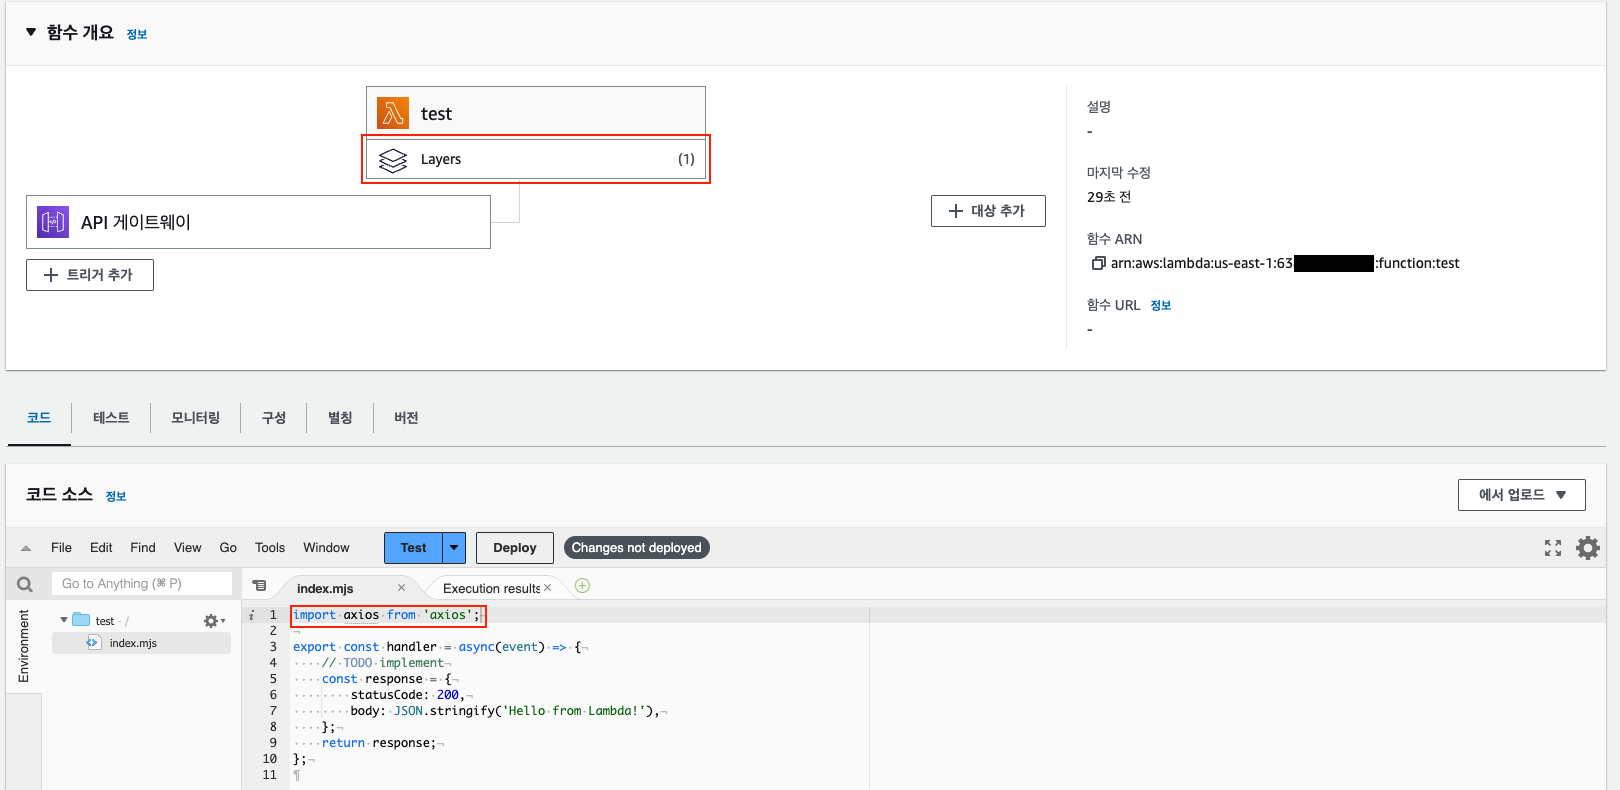The height and width of the screenshot is (790, 1620).
Task: Open 정보 link next to 함수 개요
Action: 137,35
